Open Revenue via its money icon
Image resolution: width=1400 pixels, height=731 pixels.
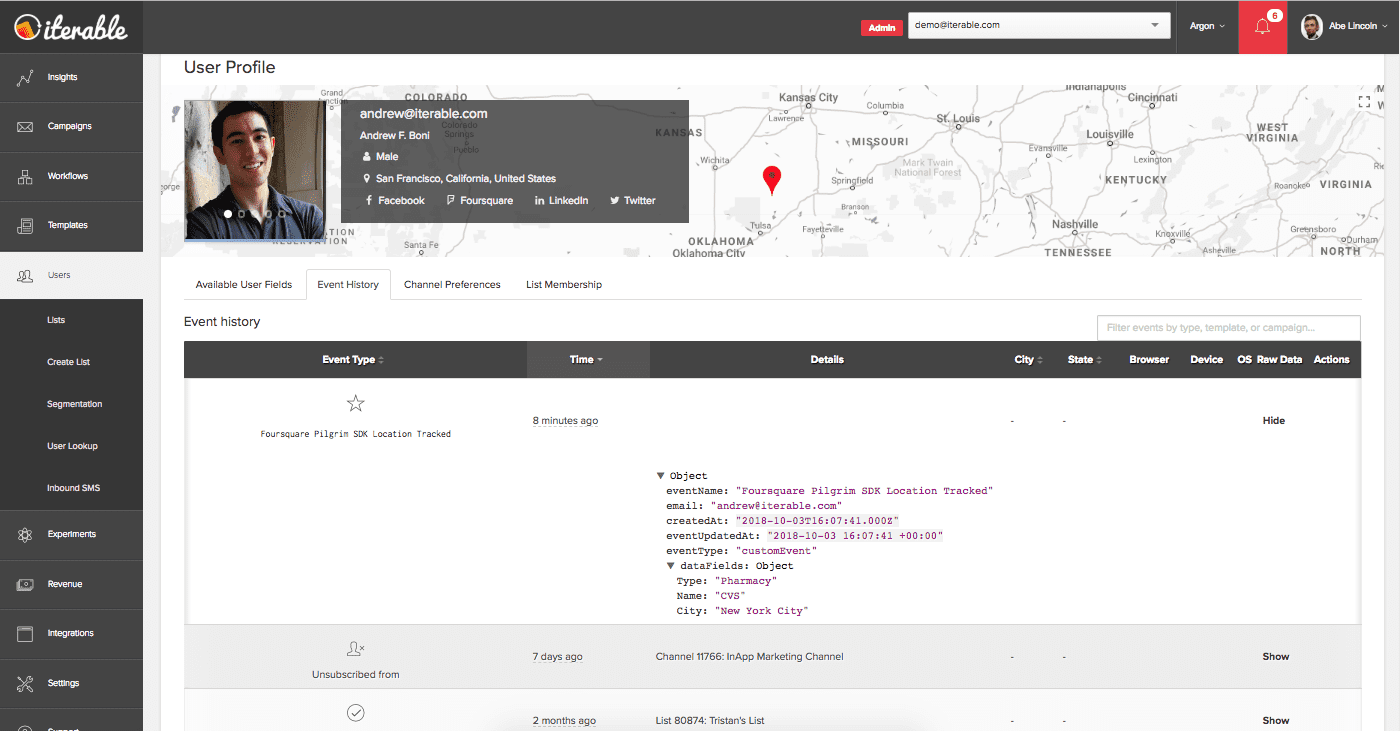click(x=26, y=584)
